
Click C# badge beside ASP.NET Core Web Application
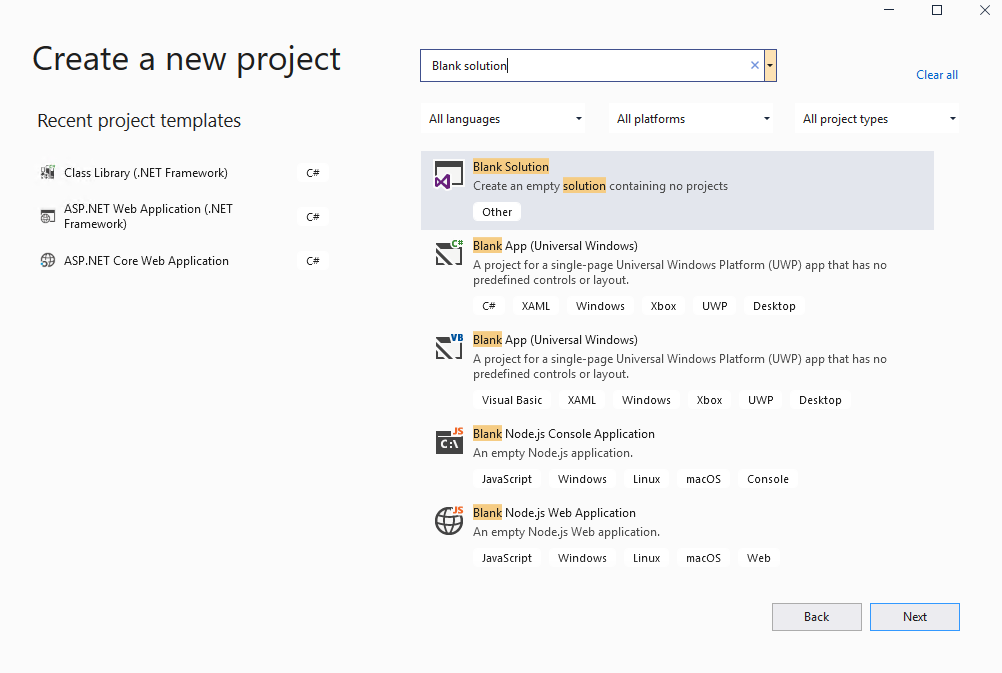pyautogui.click(x=312, y=261)
